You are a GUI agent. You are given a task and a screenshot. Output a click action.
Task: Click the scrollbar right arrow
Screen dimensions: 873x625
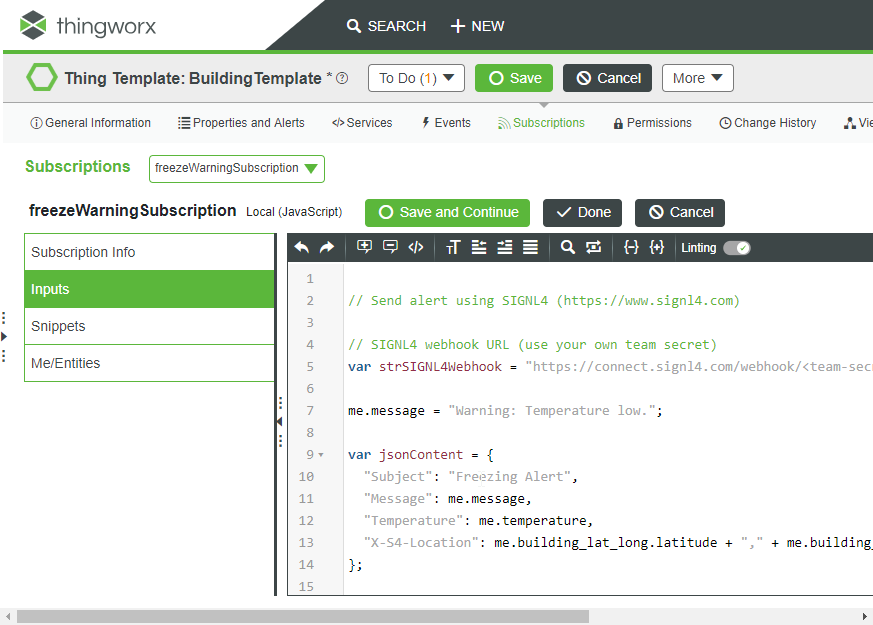pyautogui.click(x=865, y=617)
